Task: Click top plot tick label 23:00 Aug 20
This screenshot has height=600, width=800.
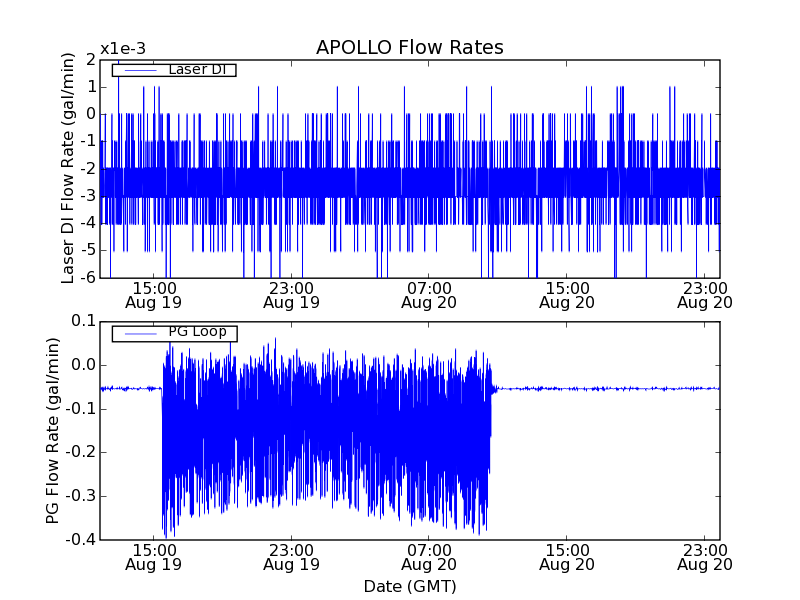Action: point(705,295)
